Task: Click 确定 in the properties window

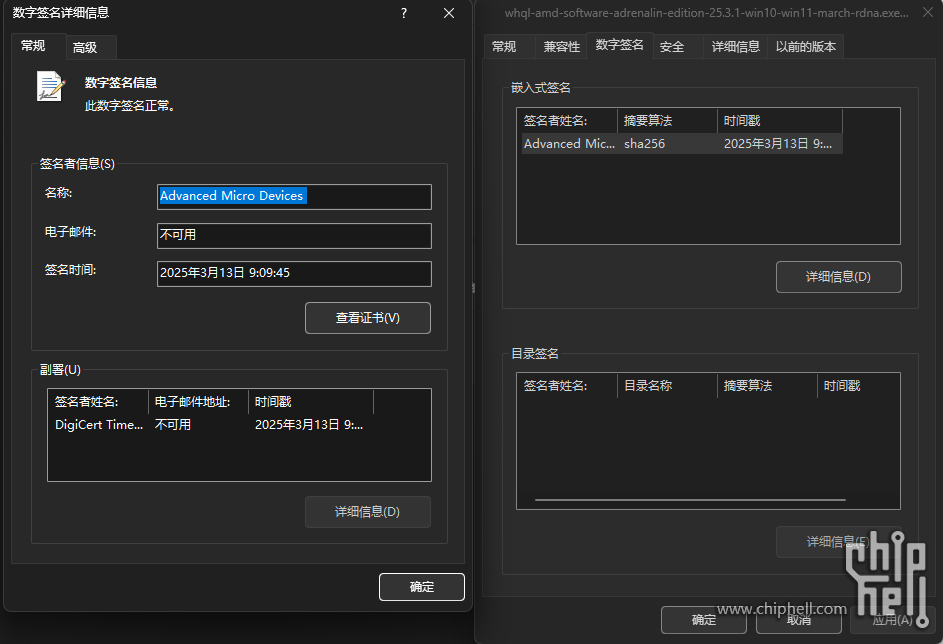Action: pyautogui.click(x=704, y=620)
